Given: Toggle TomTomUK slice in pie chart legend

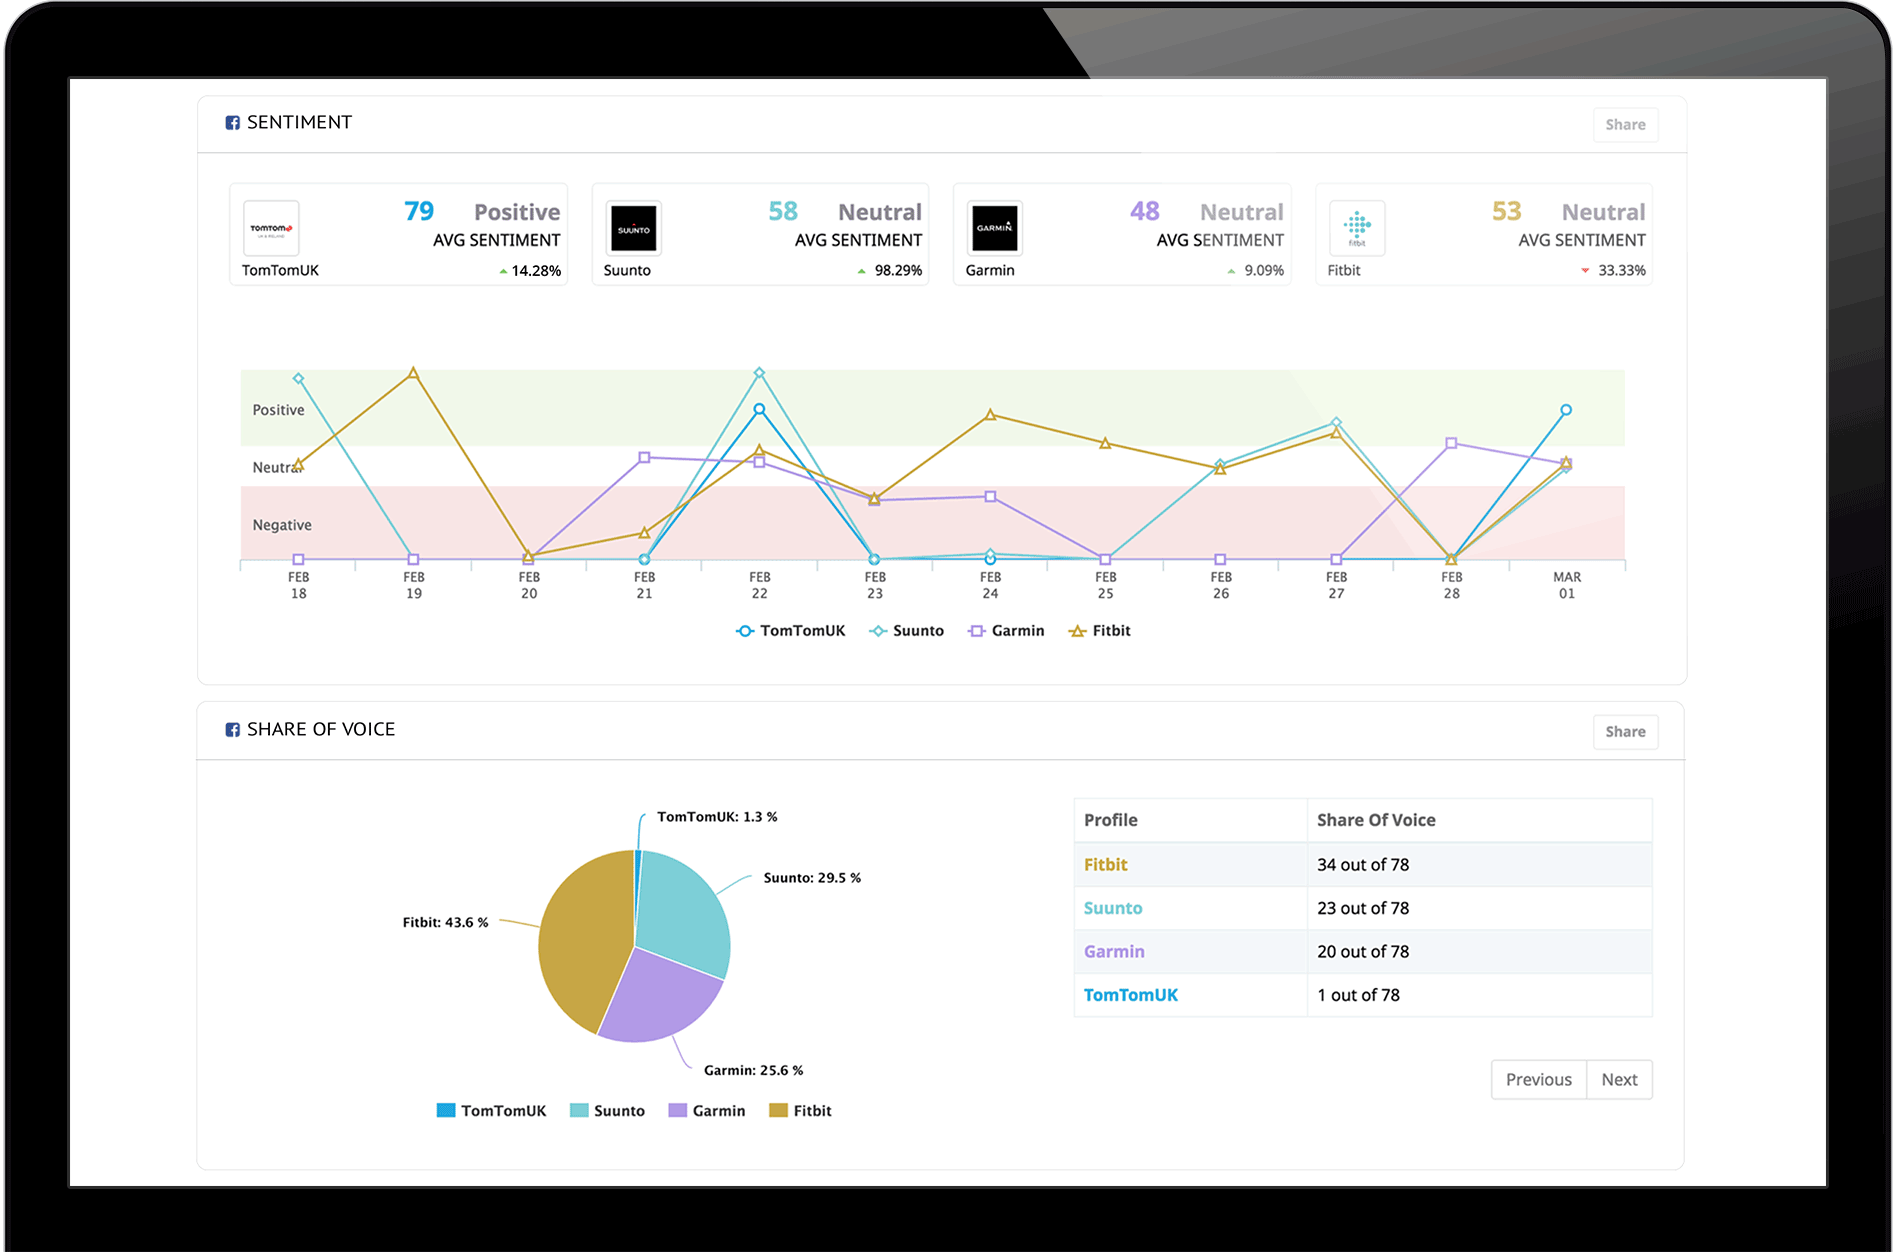Looking at the screenshot, I should click(491, 1111).
